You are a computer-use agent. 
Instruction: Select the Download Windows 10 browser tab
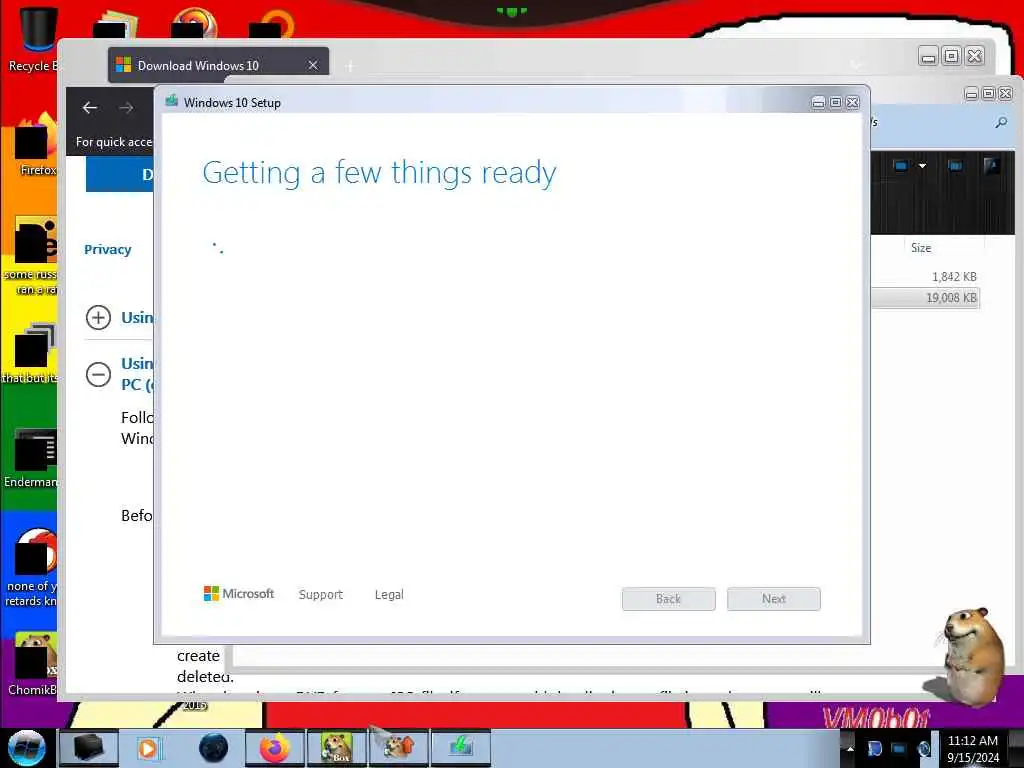point(218,65)
